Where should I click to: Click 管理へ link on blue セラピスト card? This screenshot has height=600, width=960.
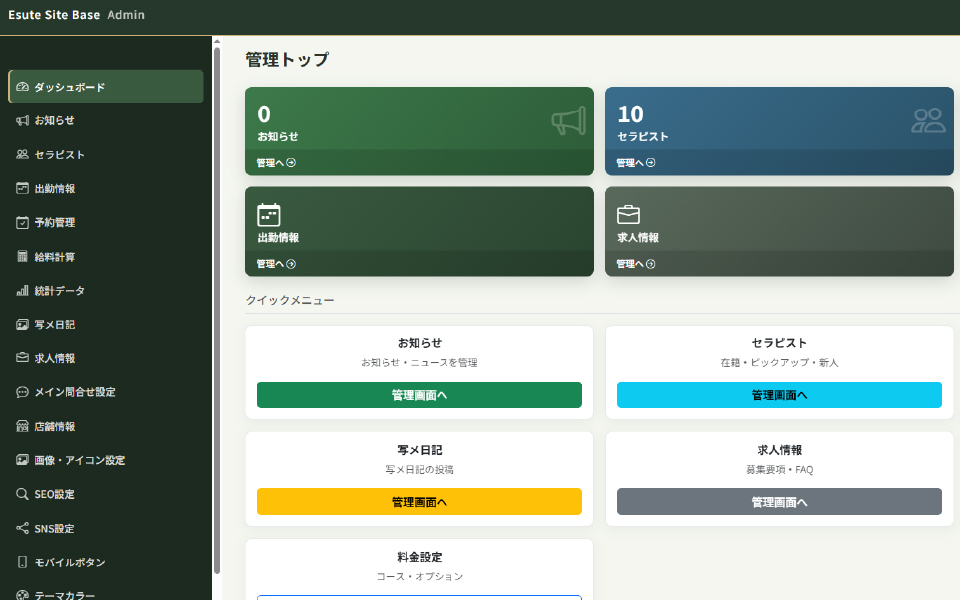click(636, 163)
